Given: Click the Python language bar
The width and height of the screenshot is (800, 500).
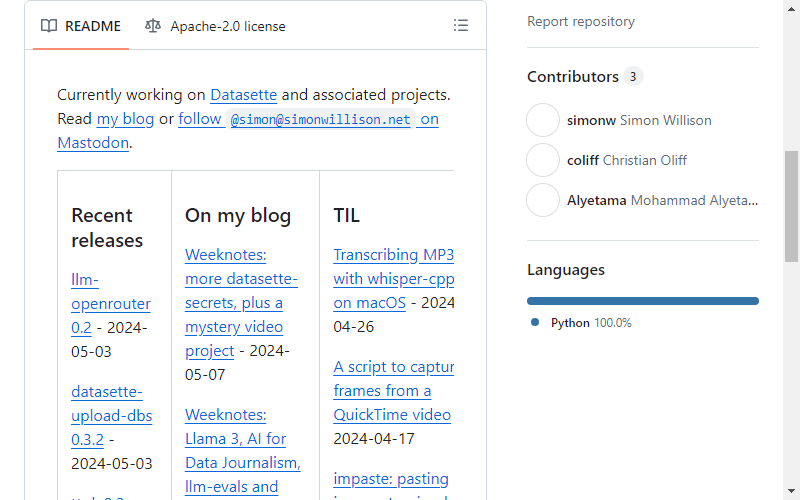Looking at the screenshot, I should click(643, 301).
